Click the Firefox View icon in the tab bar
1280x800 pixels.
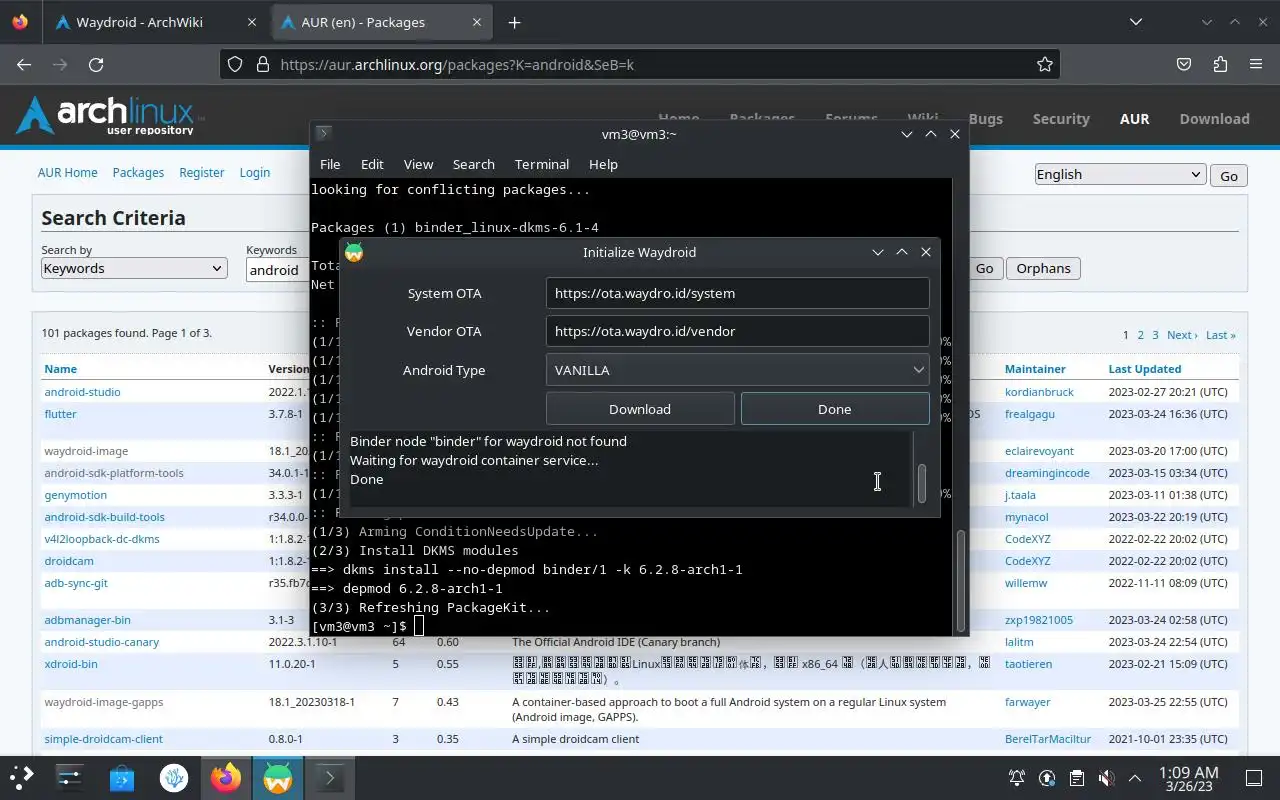click(20, 22)
